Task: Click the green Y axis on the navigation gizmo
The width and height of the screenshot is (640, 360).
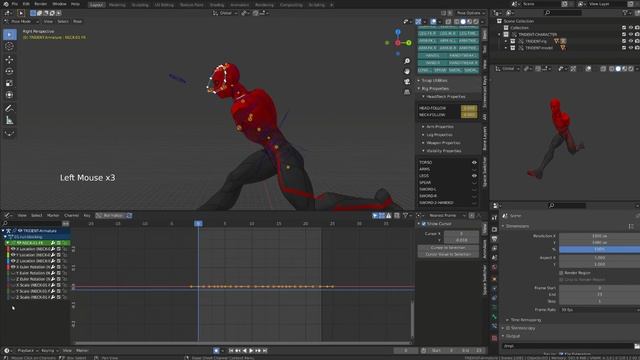Action: click(x=409, y=43)
